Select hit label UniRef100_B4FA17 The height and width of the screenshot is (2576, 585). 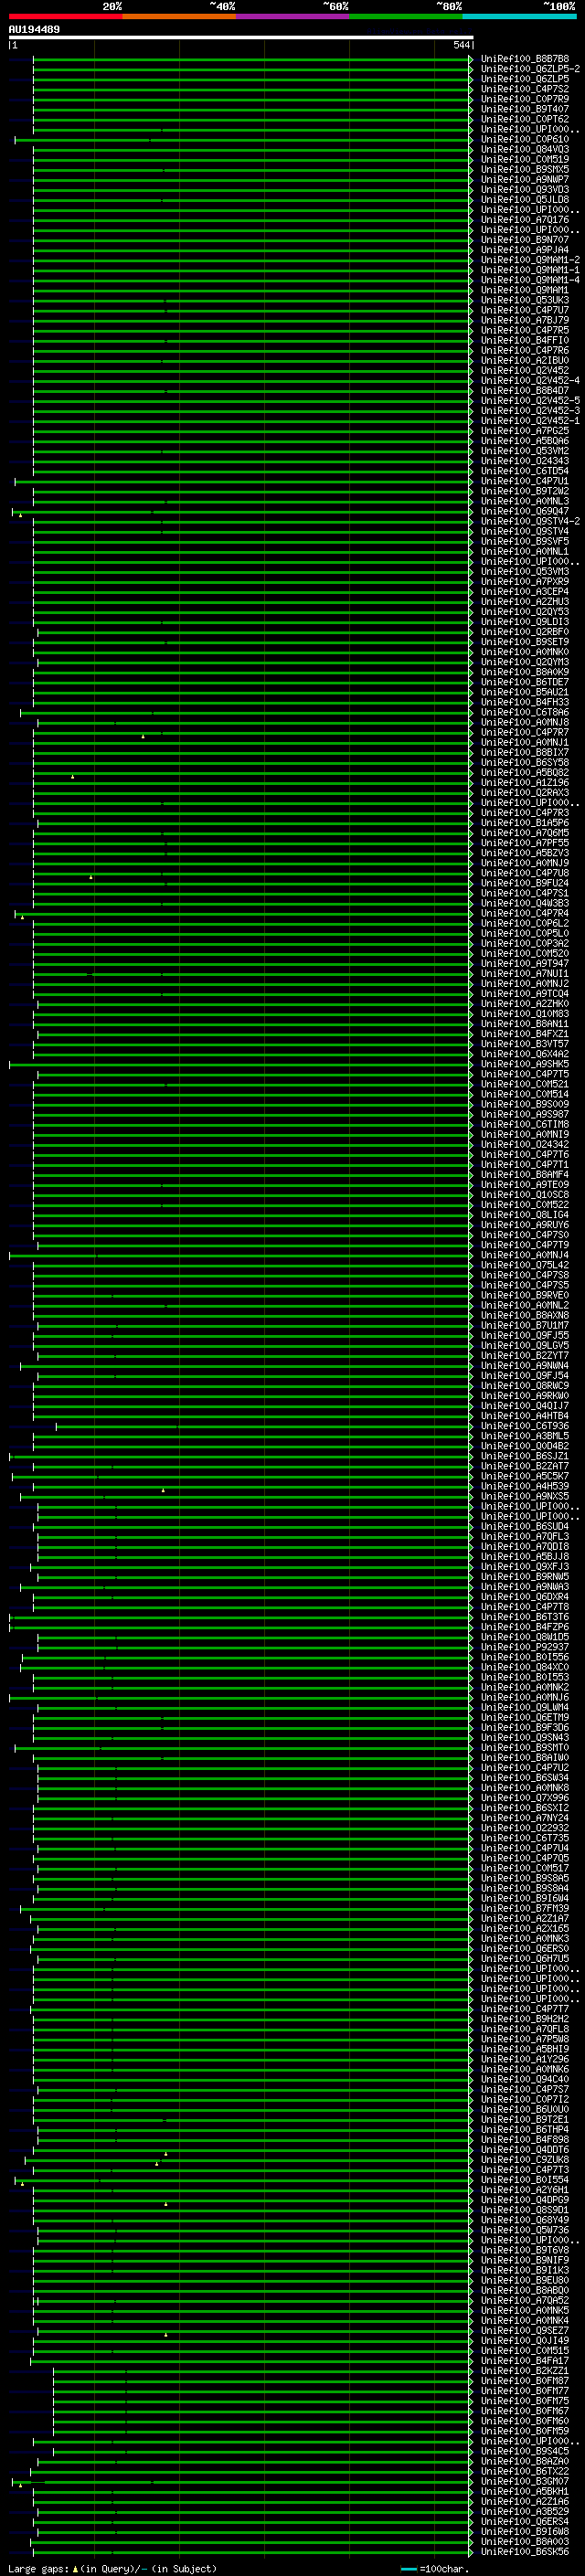coord(525,2360)
